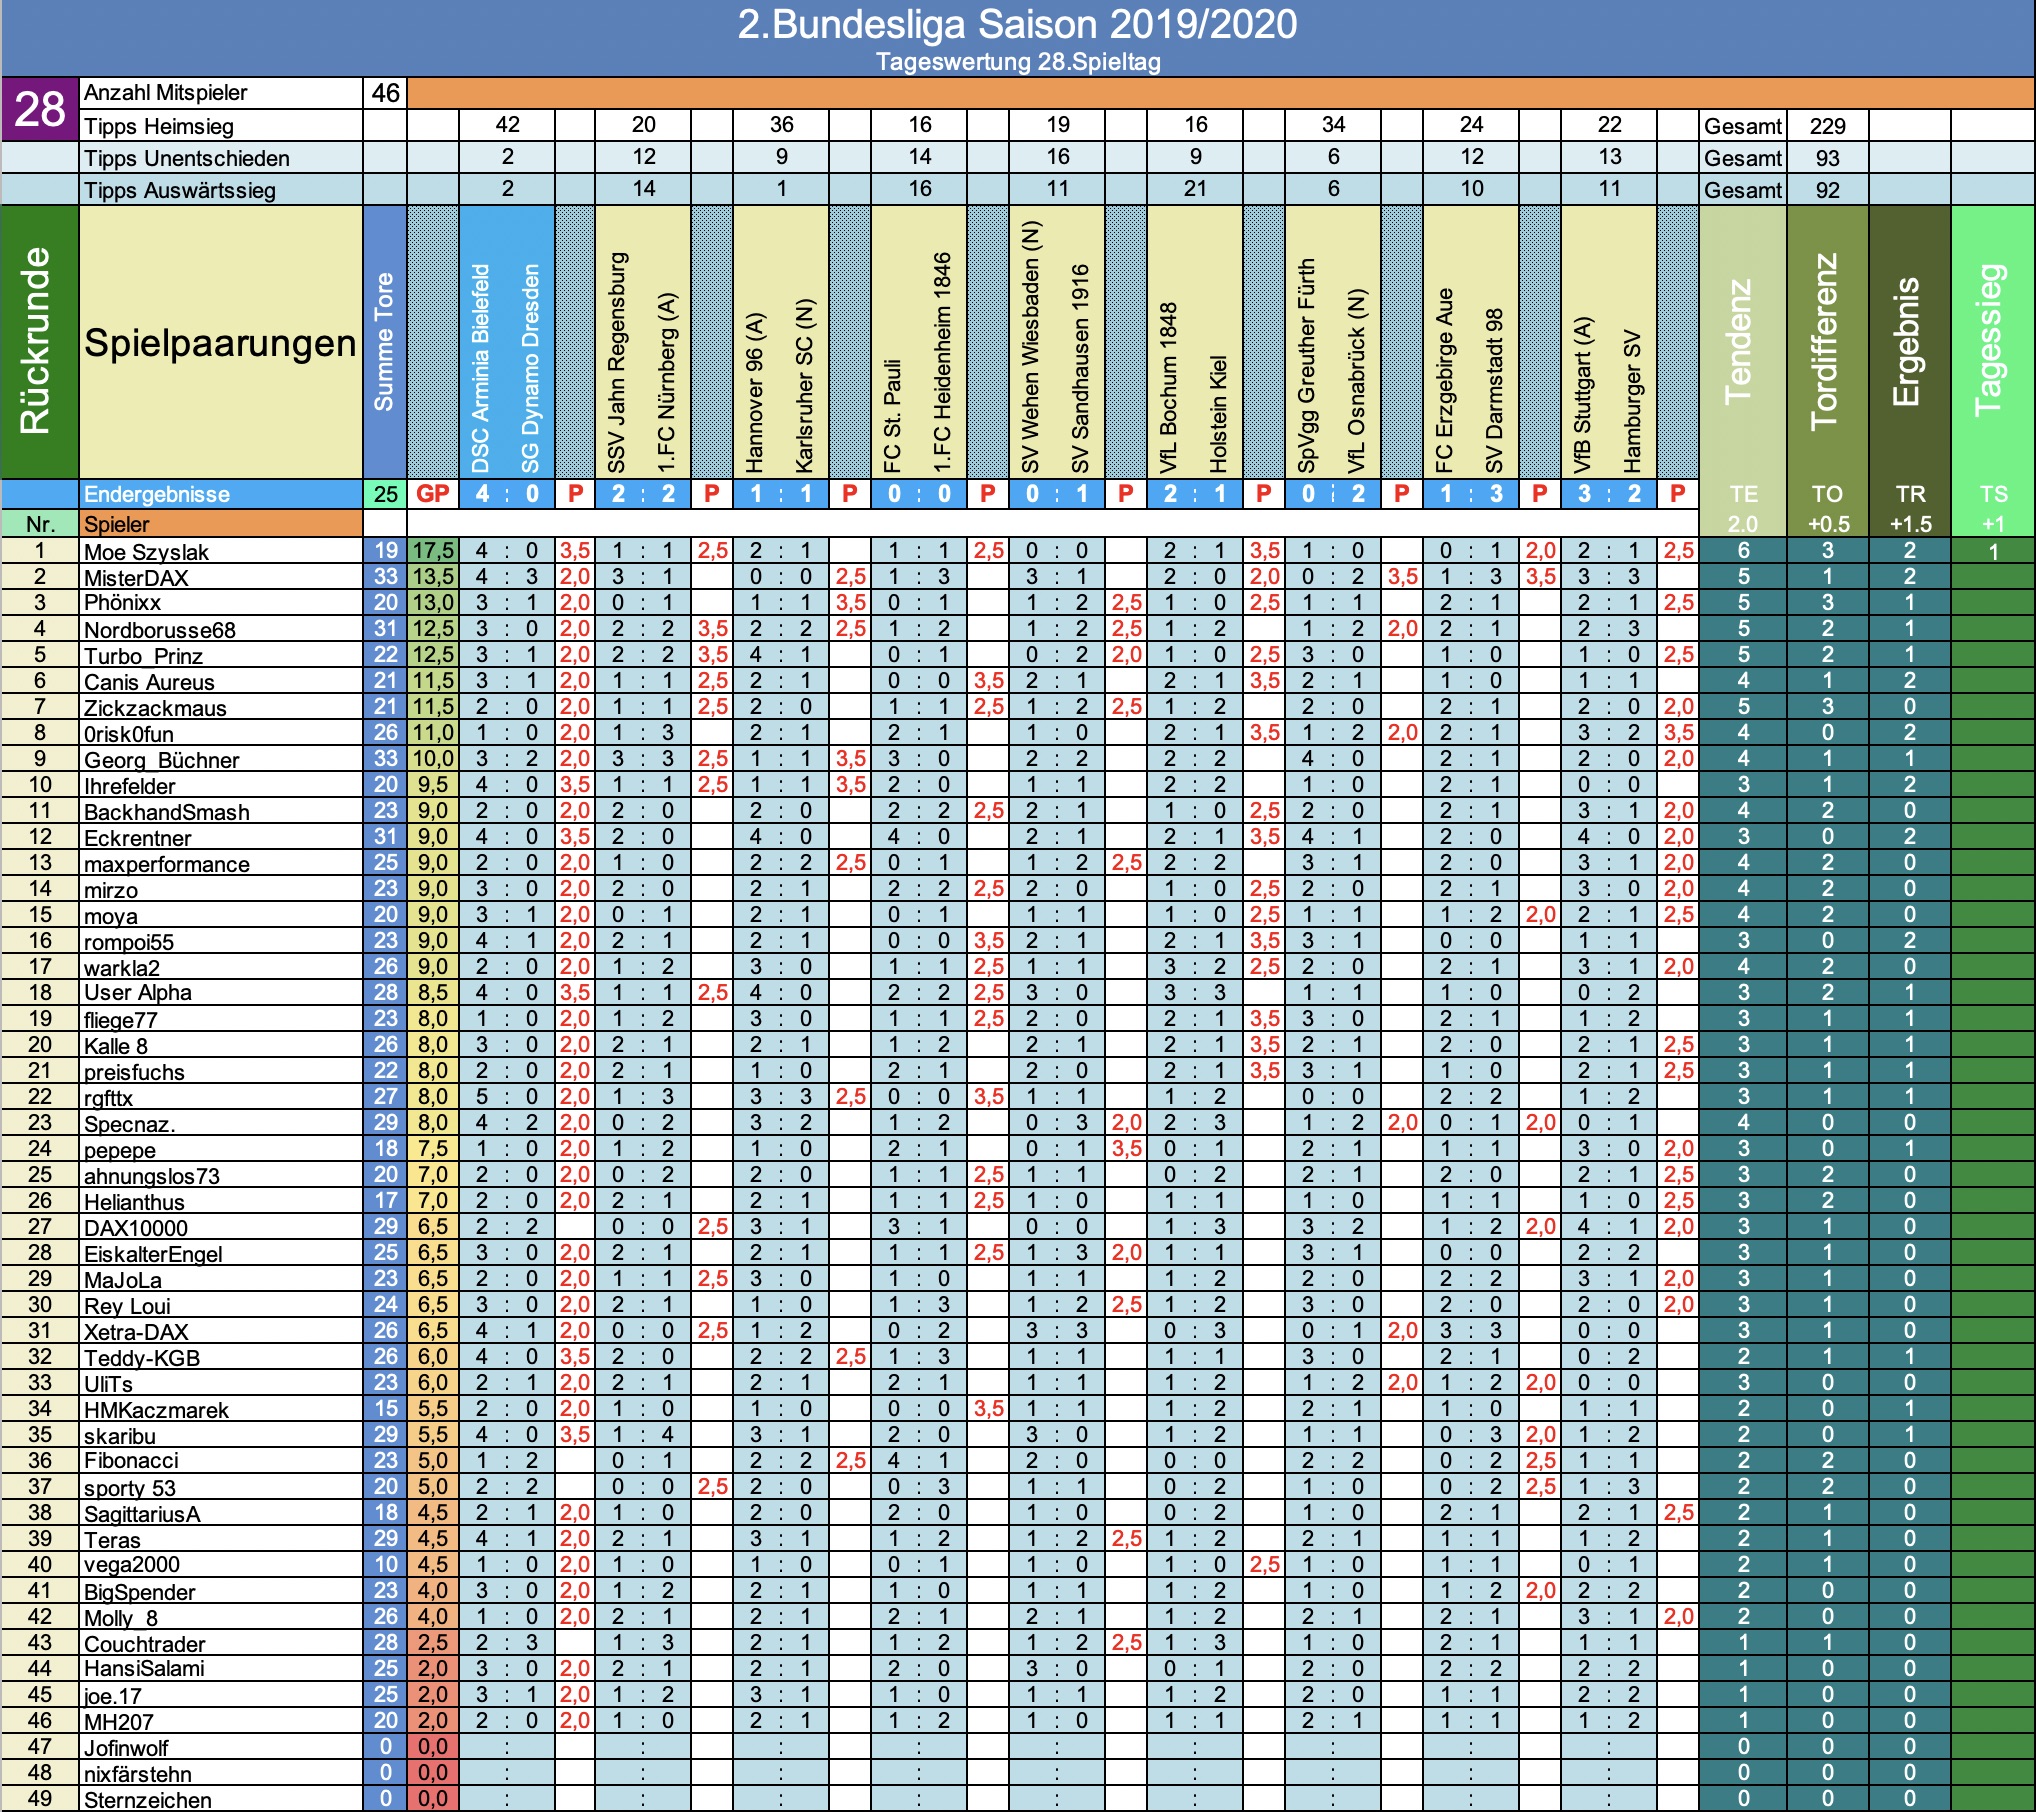Click the Gesamt Auswärtssieg total 92

(1827, 190)
